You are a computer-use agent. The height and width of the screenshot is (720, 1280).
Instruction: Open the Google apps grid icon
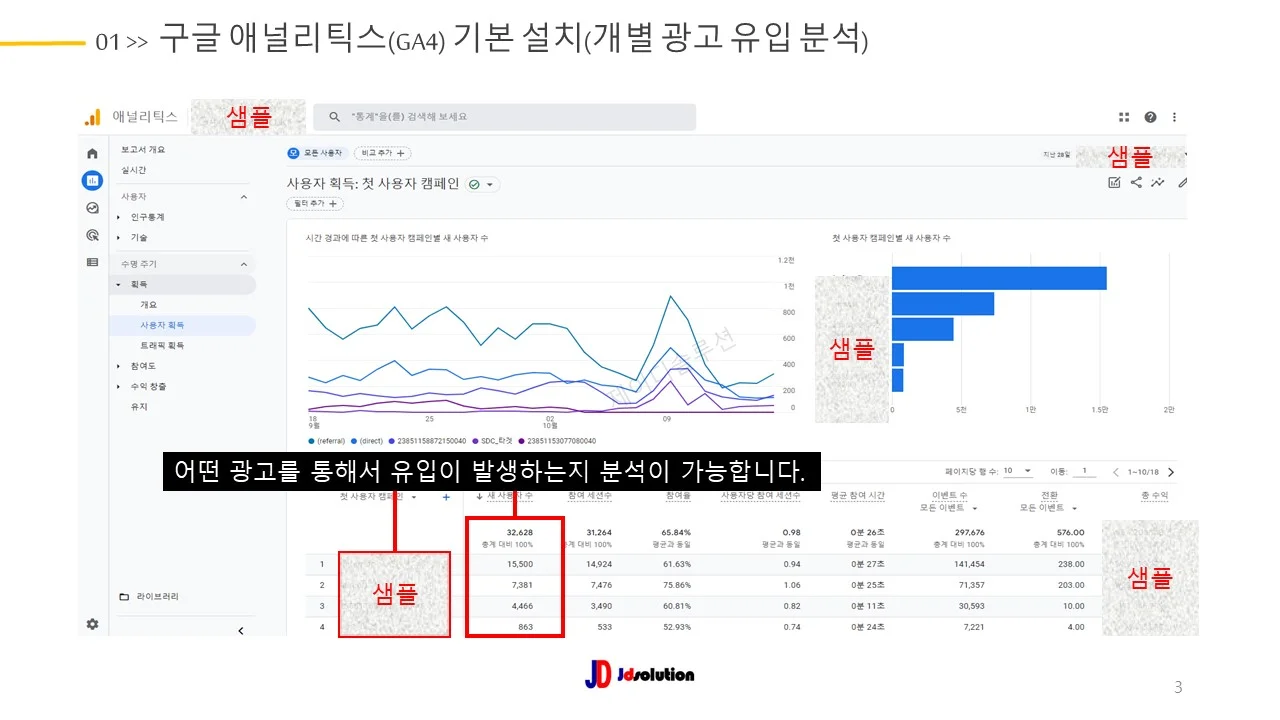click(1124, 117)
